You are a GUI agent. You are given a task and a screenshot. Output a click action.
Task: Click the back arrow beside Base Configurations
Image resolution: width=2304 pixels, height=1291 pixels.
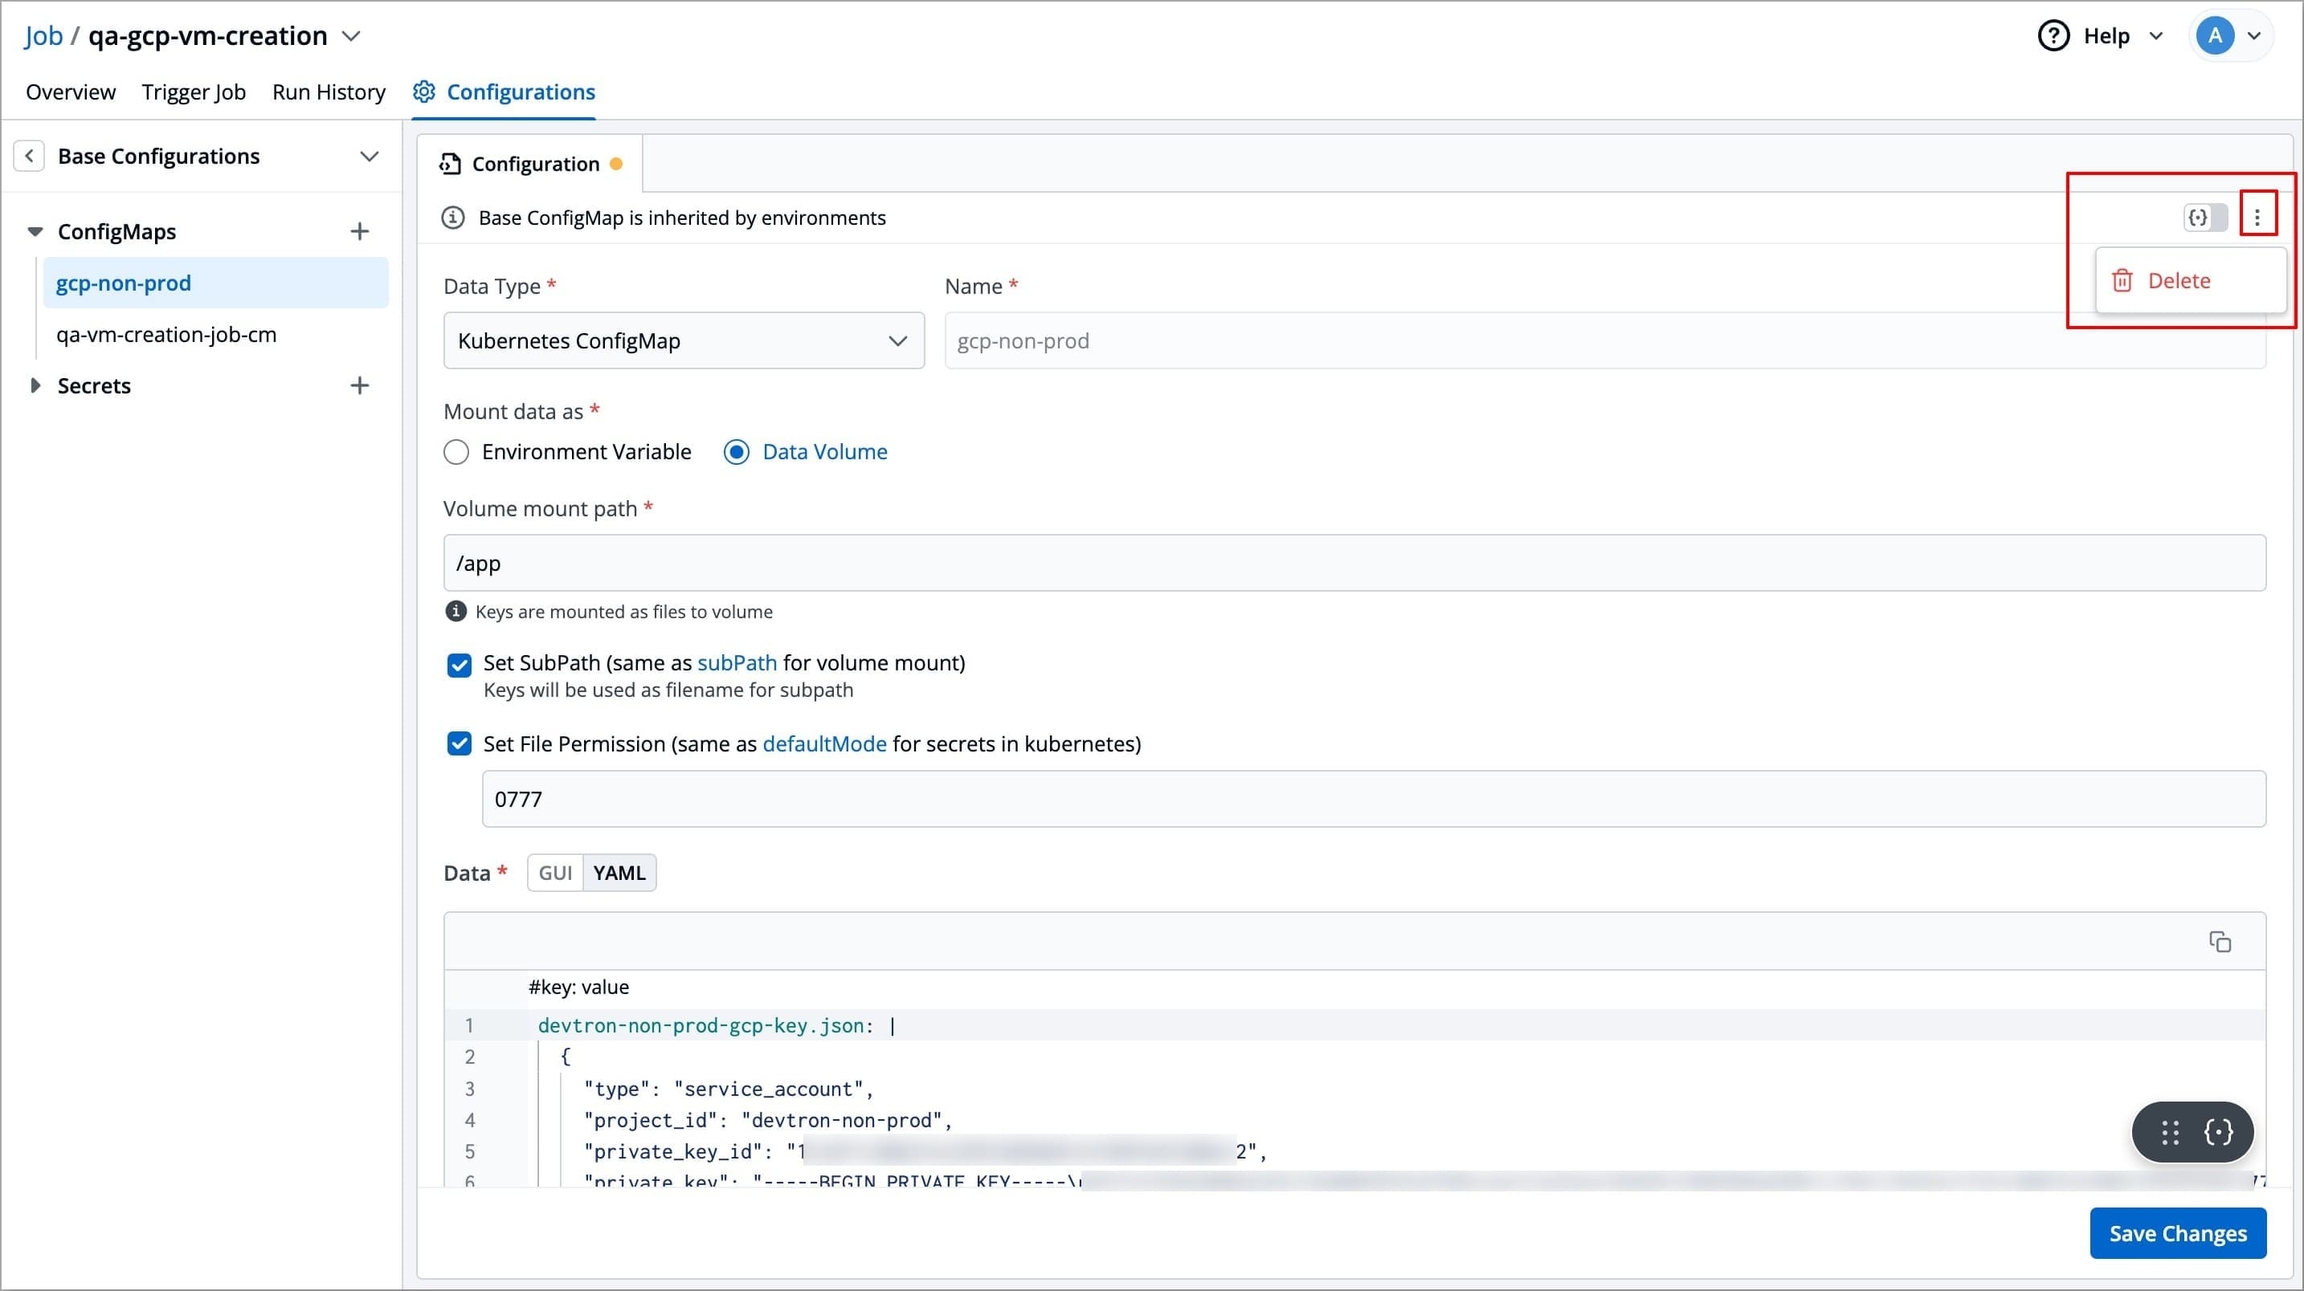[x=29, y=156]
